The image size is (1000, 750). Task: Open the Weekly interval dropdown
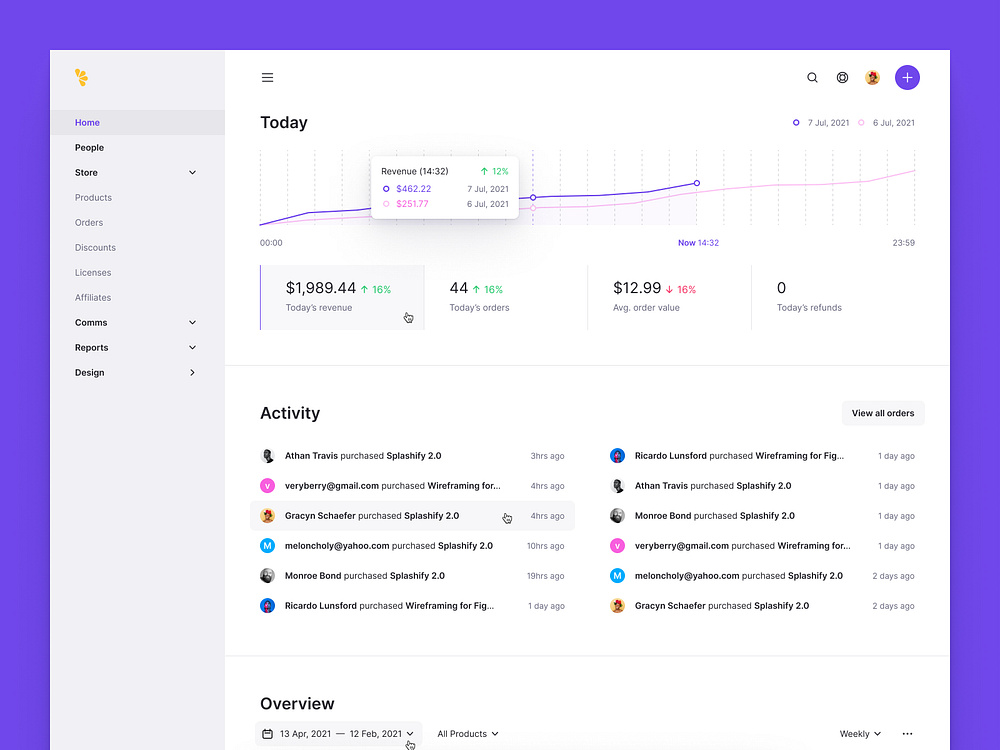pos(858,733)
